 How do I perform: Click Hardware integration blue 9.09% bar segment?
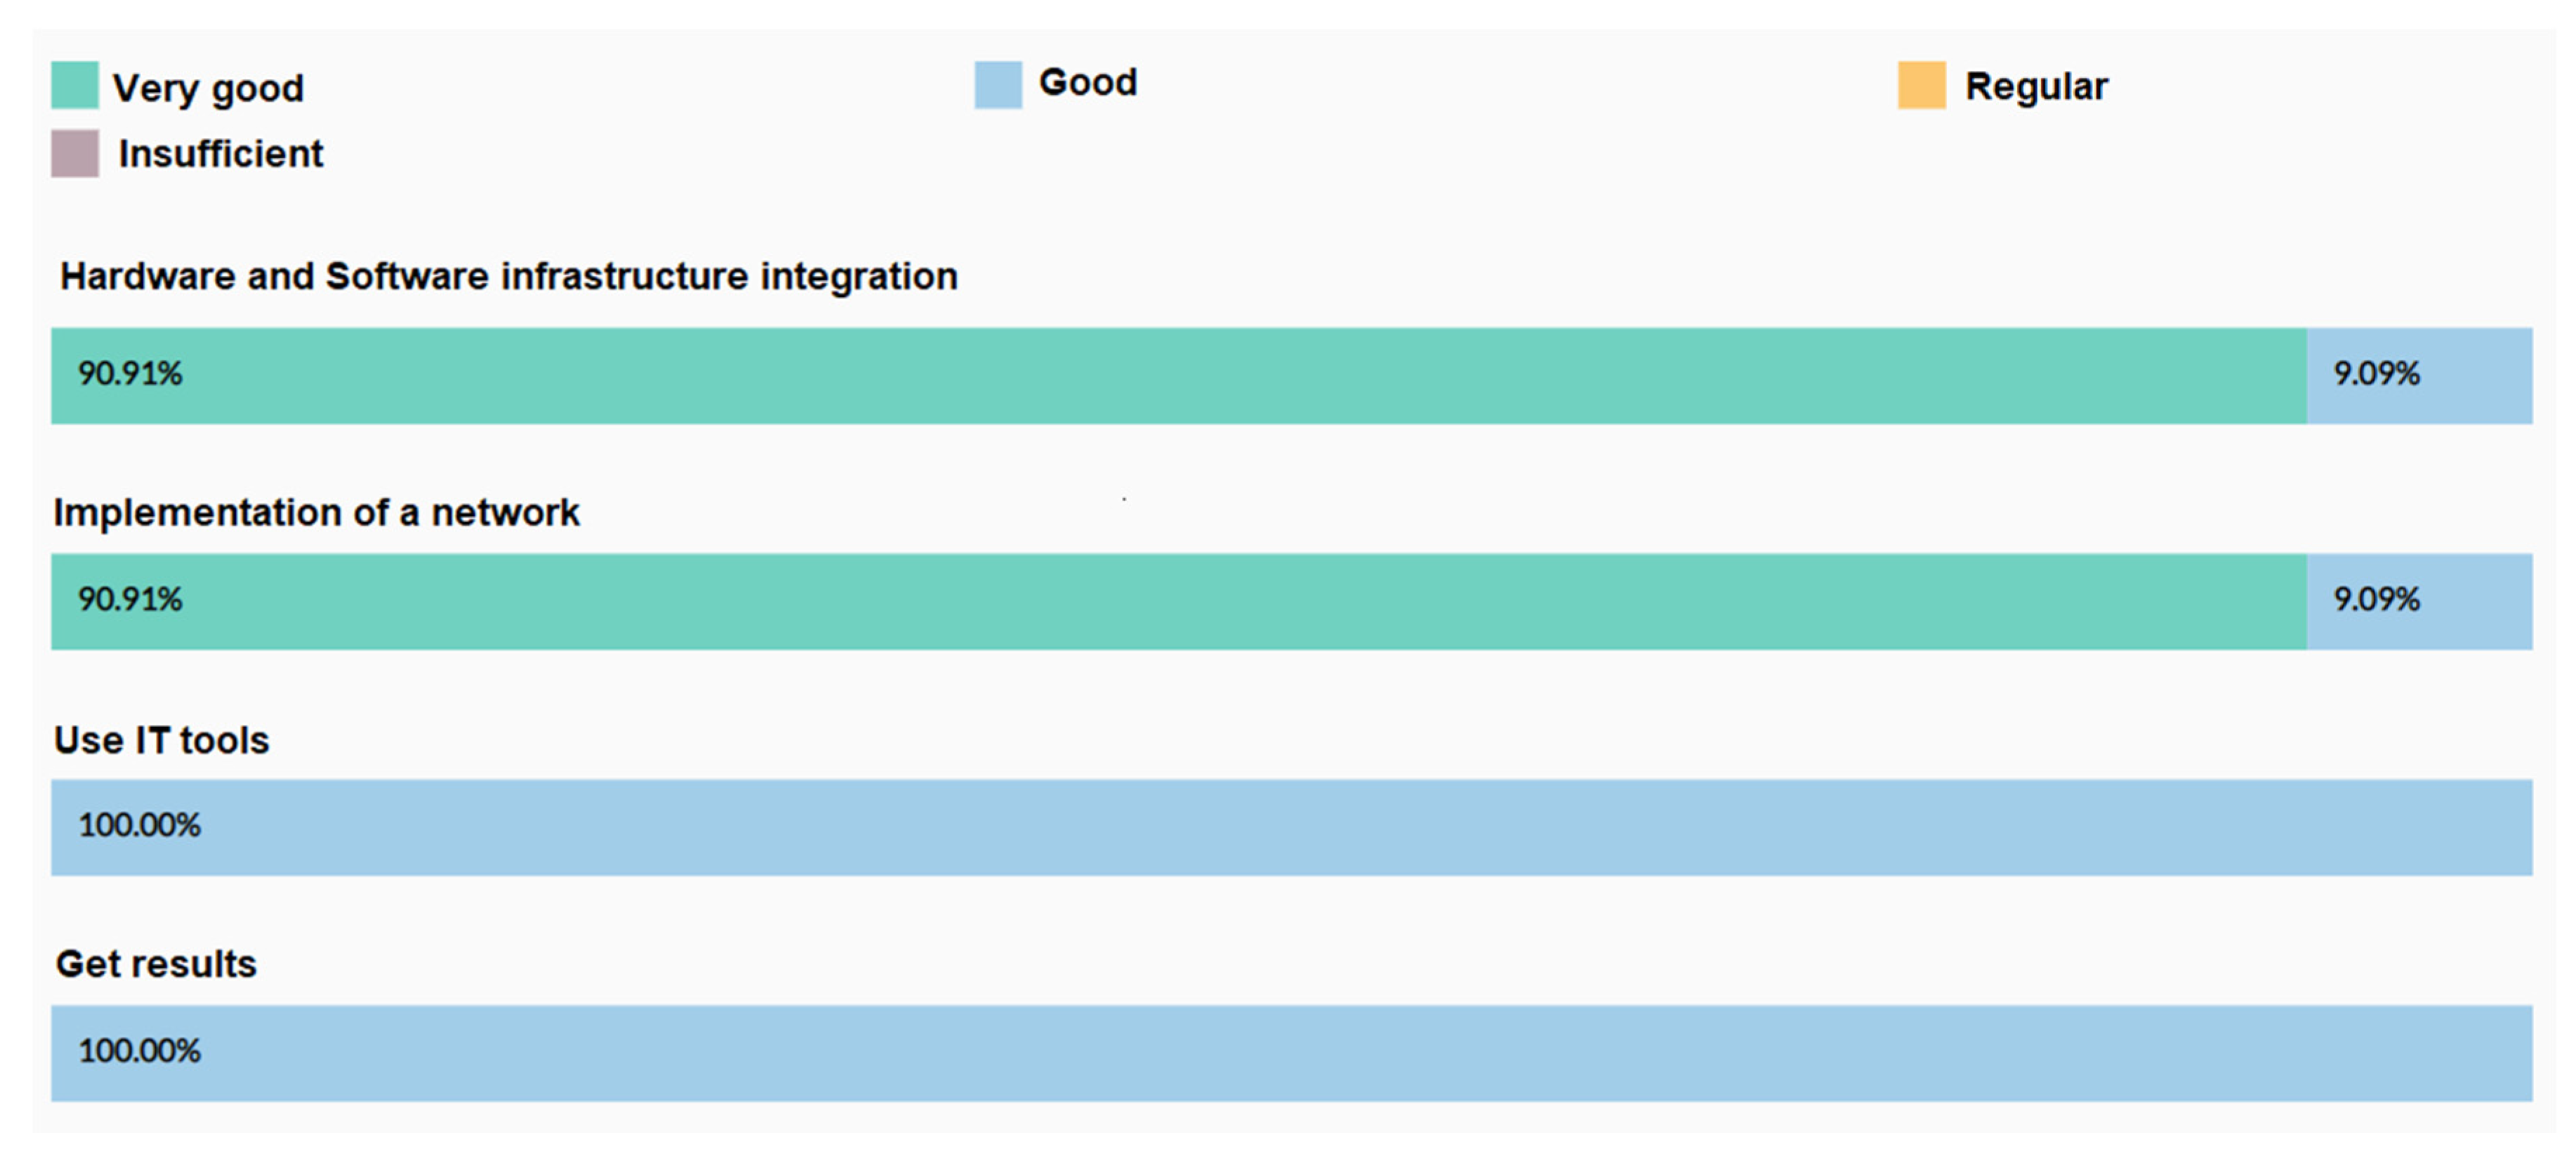click(2419, 375)
